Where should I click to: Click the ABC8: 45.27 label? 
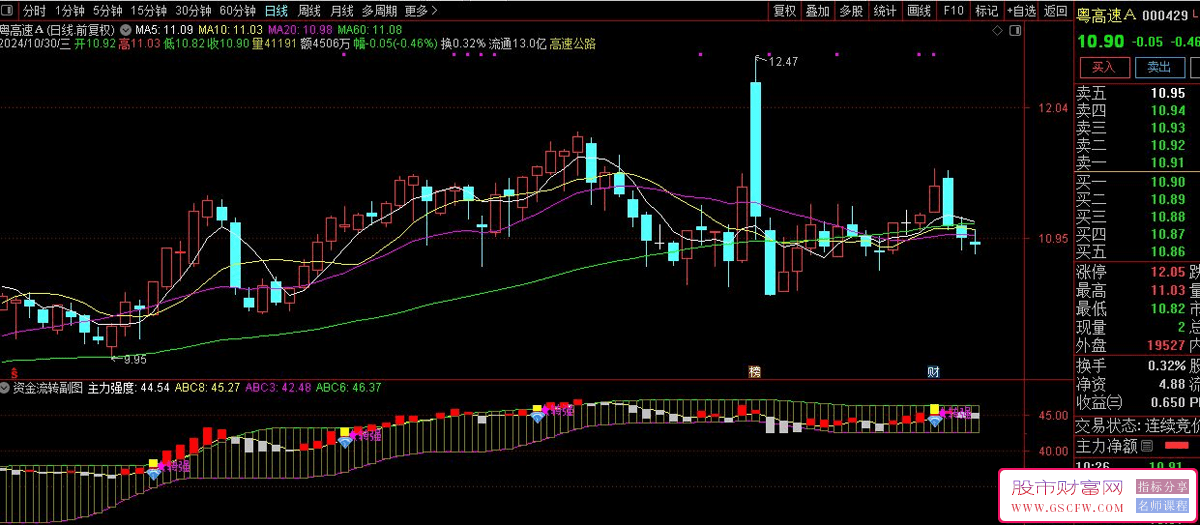(207, 387)
